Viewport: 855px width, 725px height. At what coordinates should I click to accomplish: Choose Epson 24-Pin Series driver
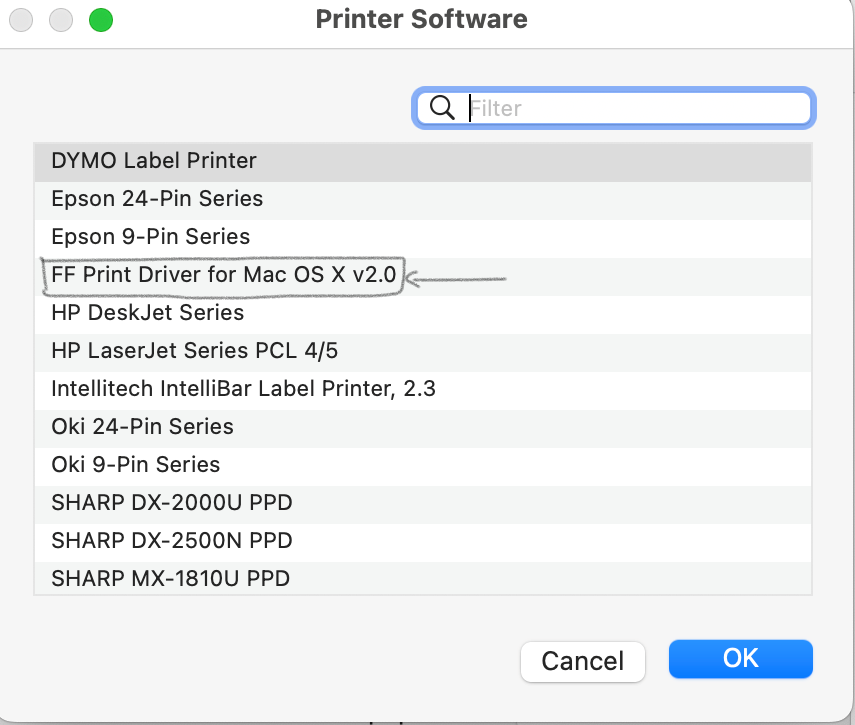coord(157,198)
